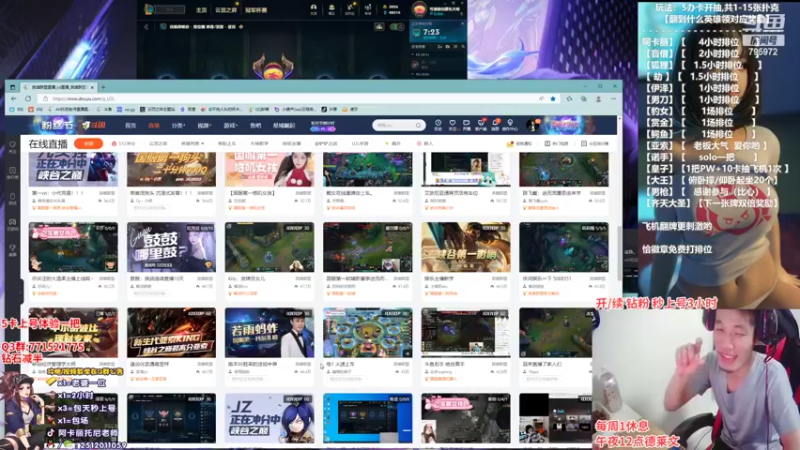The height and width of the screenshot is (450, 800).
Task: Click summoner avatar in League client header
Action: tap(419, 9)
